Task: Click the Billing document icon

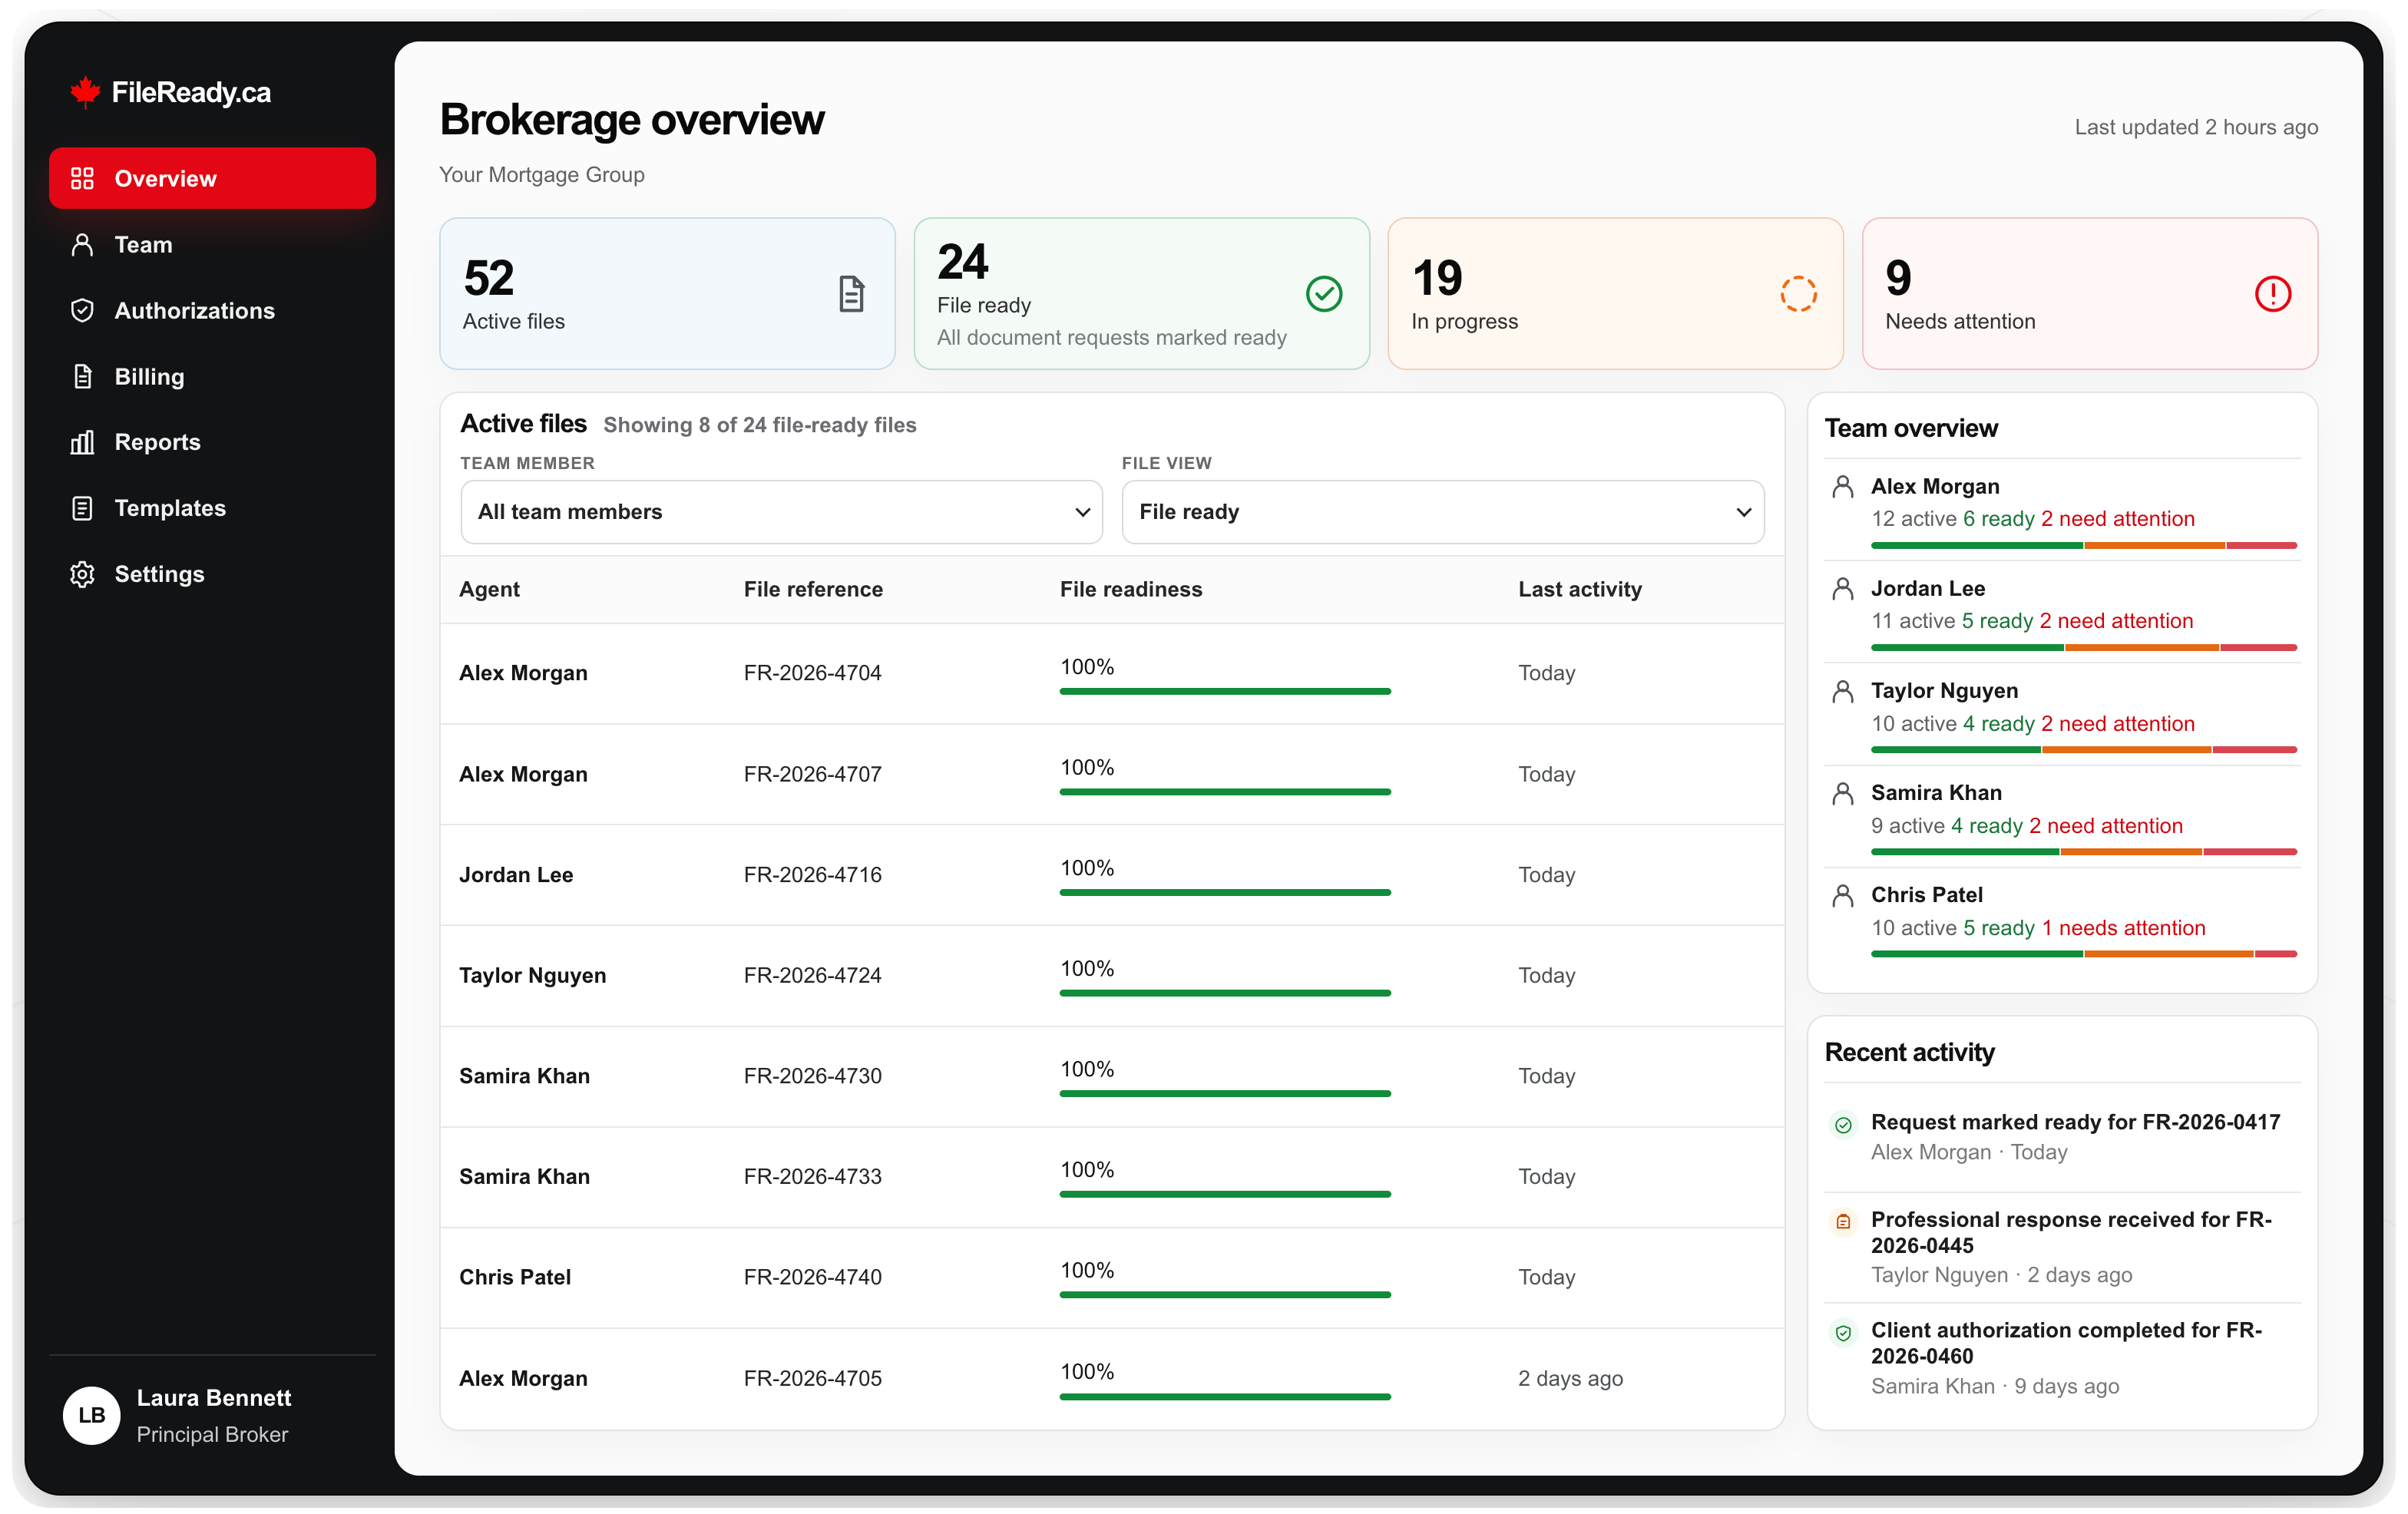Action: pos(82,376)
